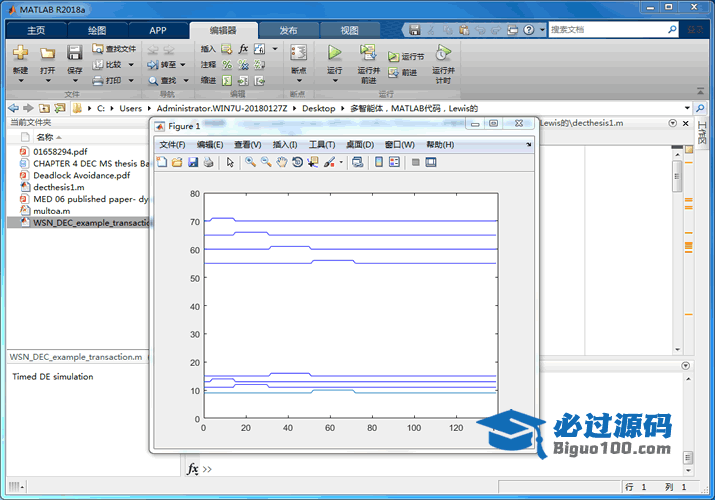Open the Desktop (桌面) menu in Figure 1

(360, 144)
